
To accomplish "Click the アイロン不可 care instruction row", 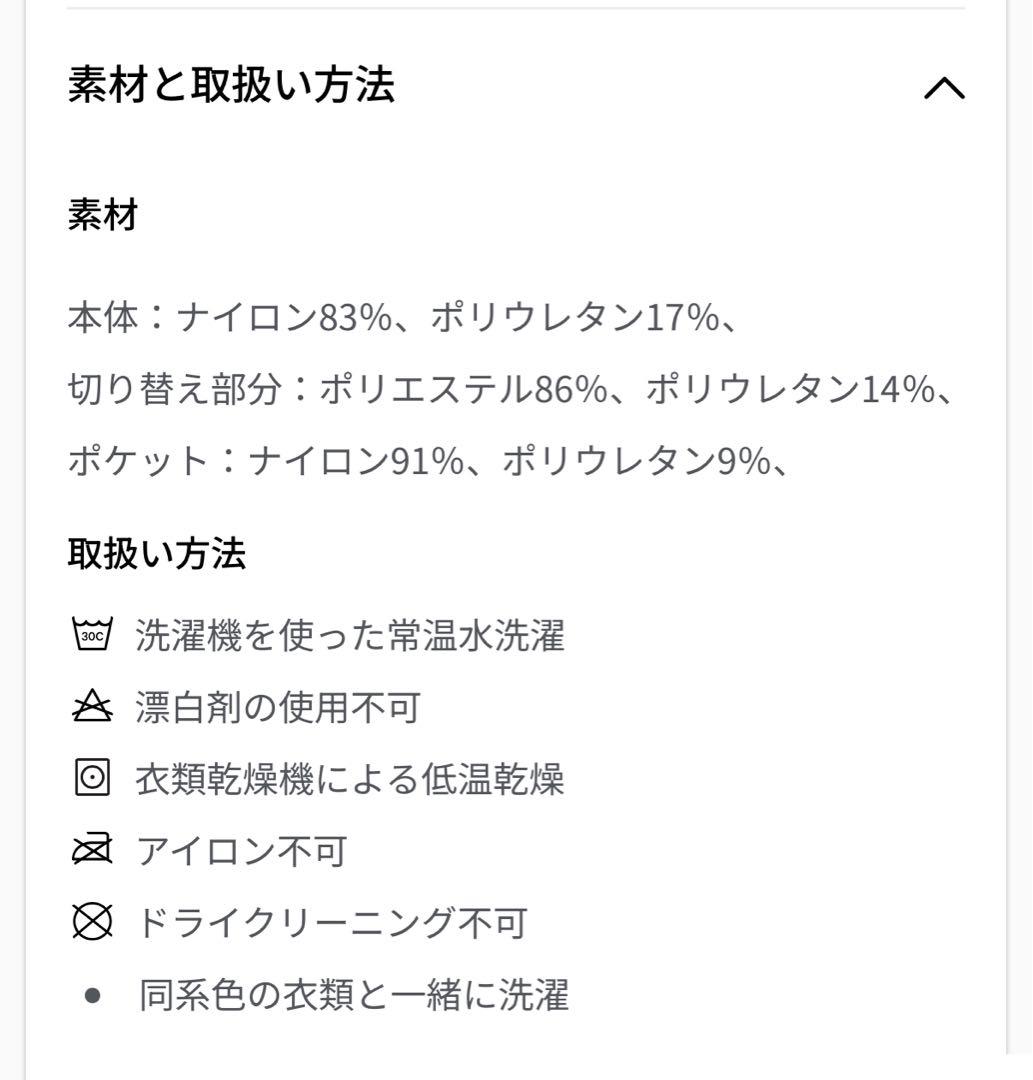I will (x=240, y=852).
